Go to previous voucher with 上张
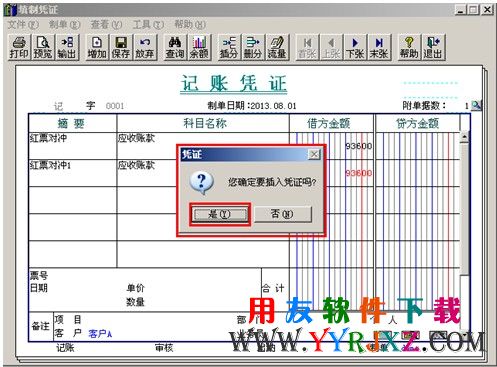This screenshot has height=367, width=497. coord(331,48)
